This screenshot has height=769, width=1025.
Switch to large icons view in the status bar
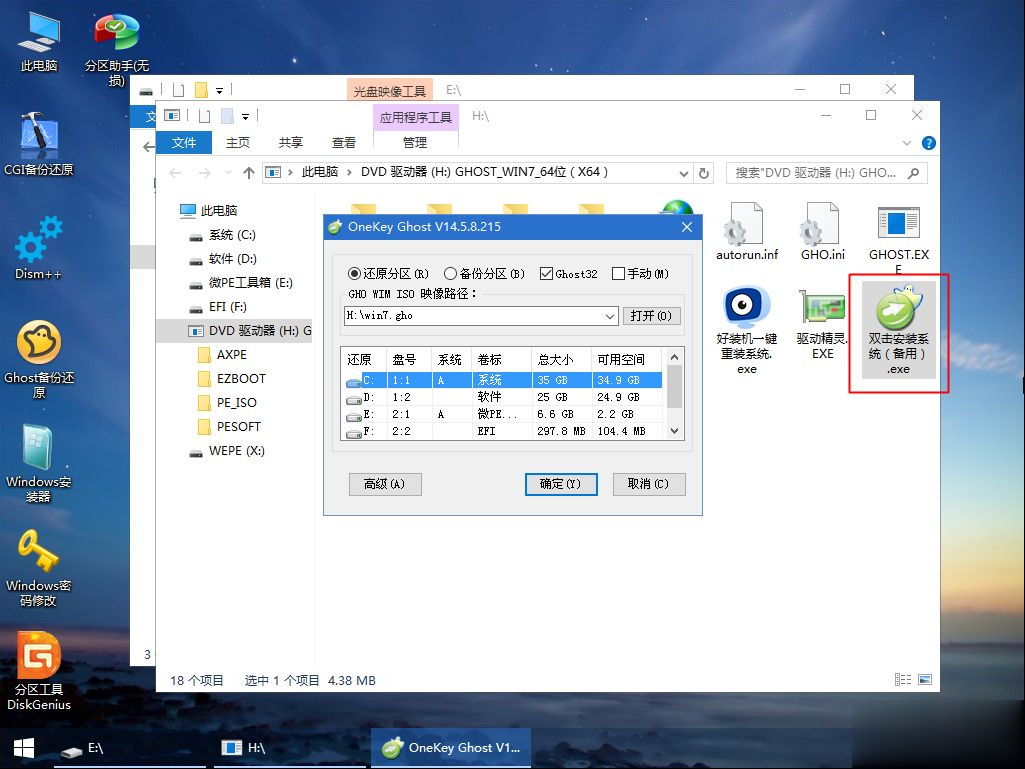[924, 679]
